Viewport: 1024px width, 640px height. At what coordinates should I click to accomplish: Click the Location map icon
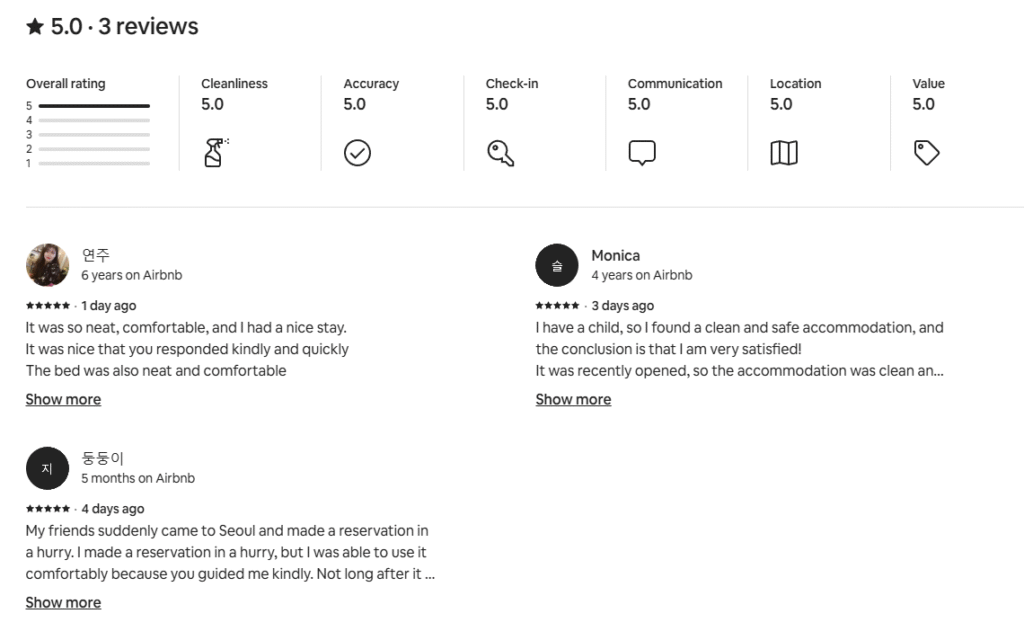[784, 153]
